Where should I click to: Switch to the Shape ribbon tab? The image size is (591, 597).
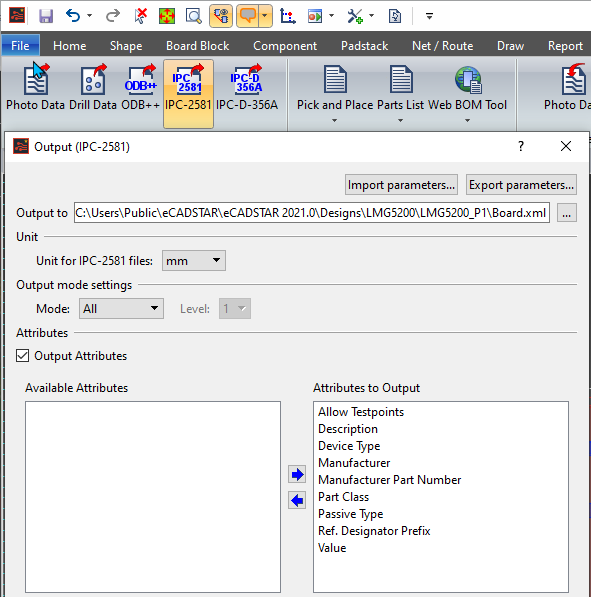pyautogui.click(x=126, y=46)
